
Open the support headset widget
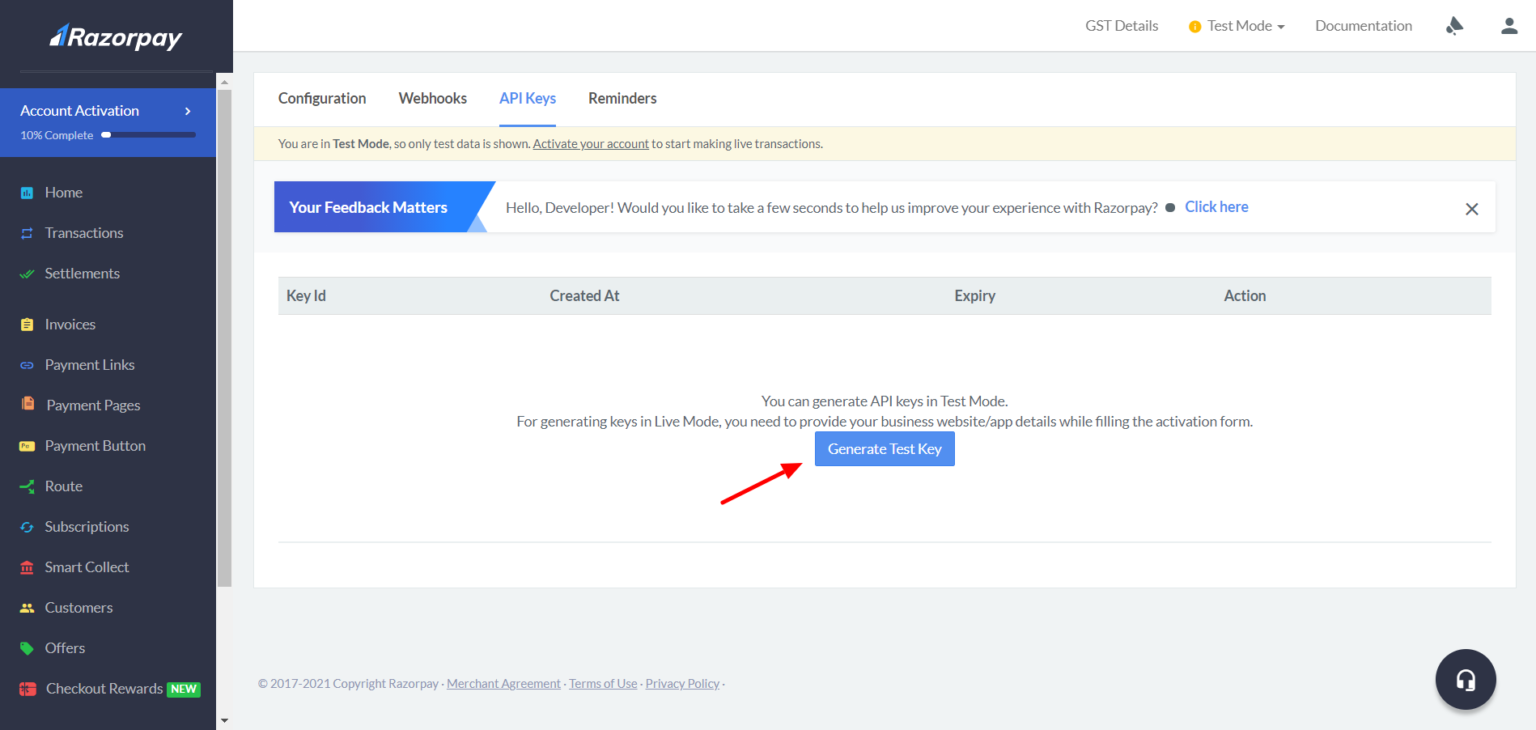(1465, 679)
